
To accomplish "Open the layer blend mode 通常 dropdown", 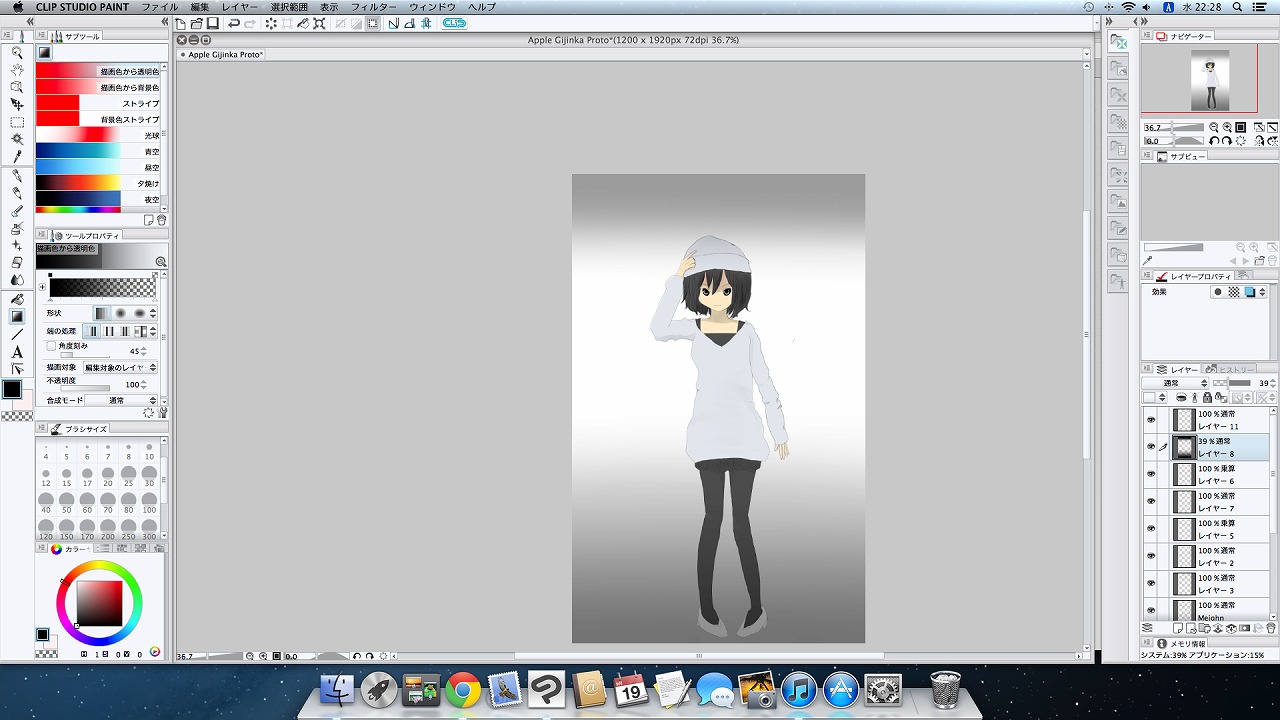I will pyautogui.click(x=1177, y=383).
